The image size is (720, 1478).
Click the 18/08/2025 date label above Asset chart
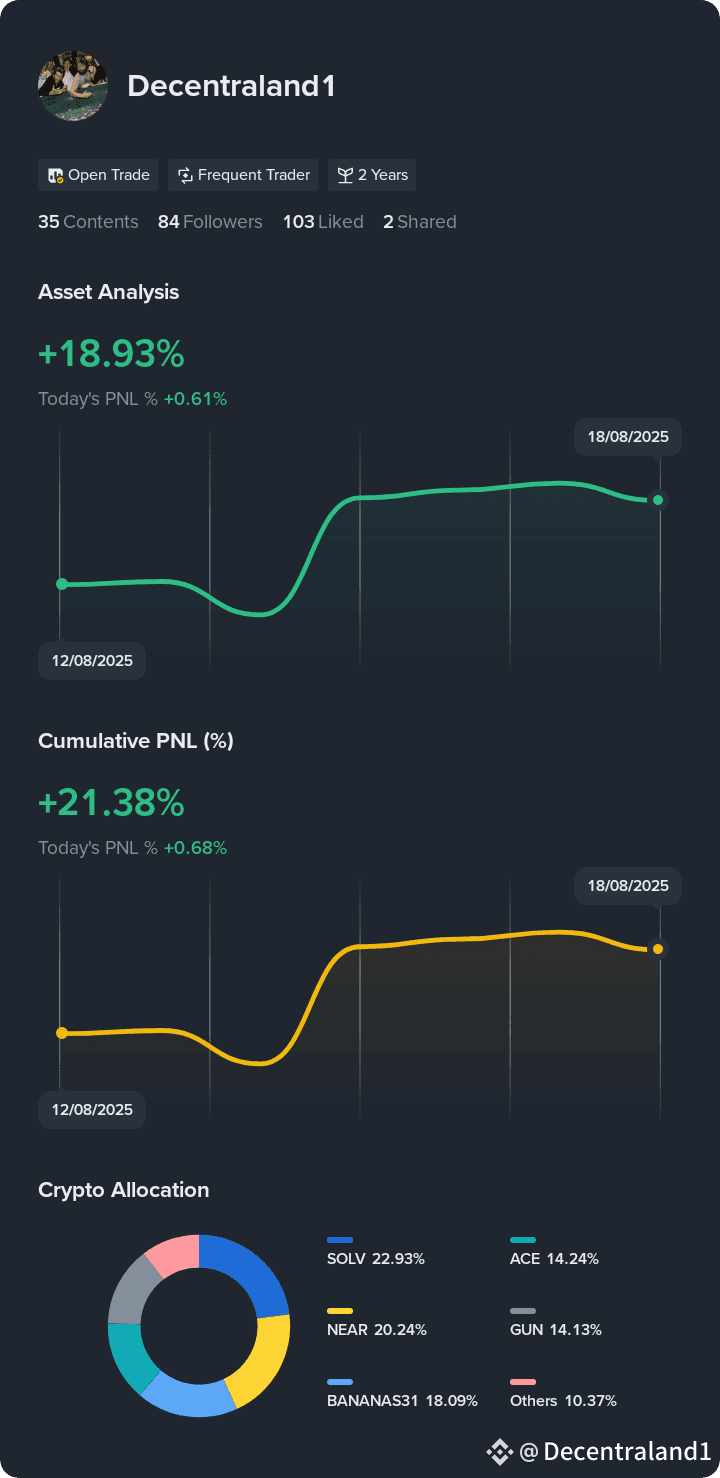pyautogui.click(x=627, y=437)
